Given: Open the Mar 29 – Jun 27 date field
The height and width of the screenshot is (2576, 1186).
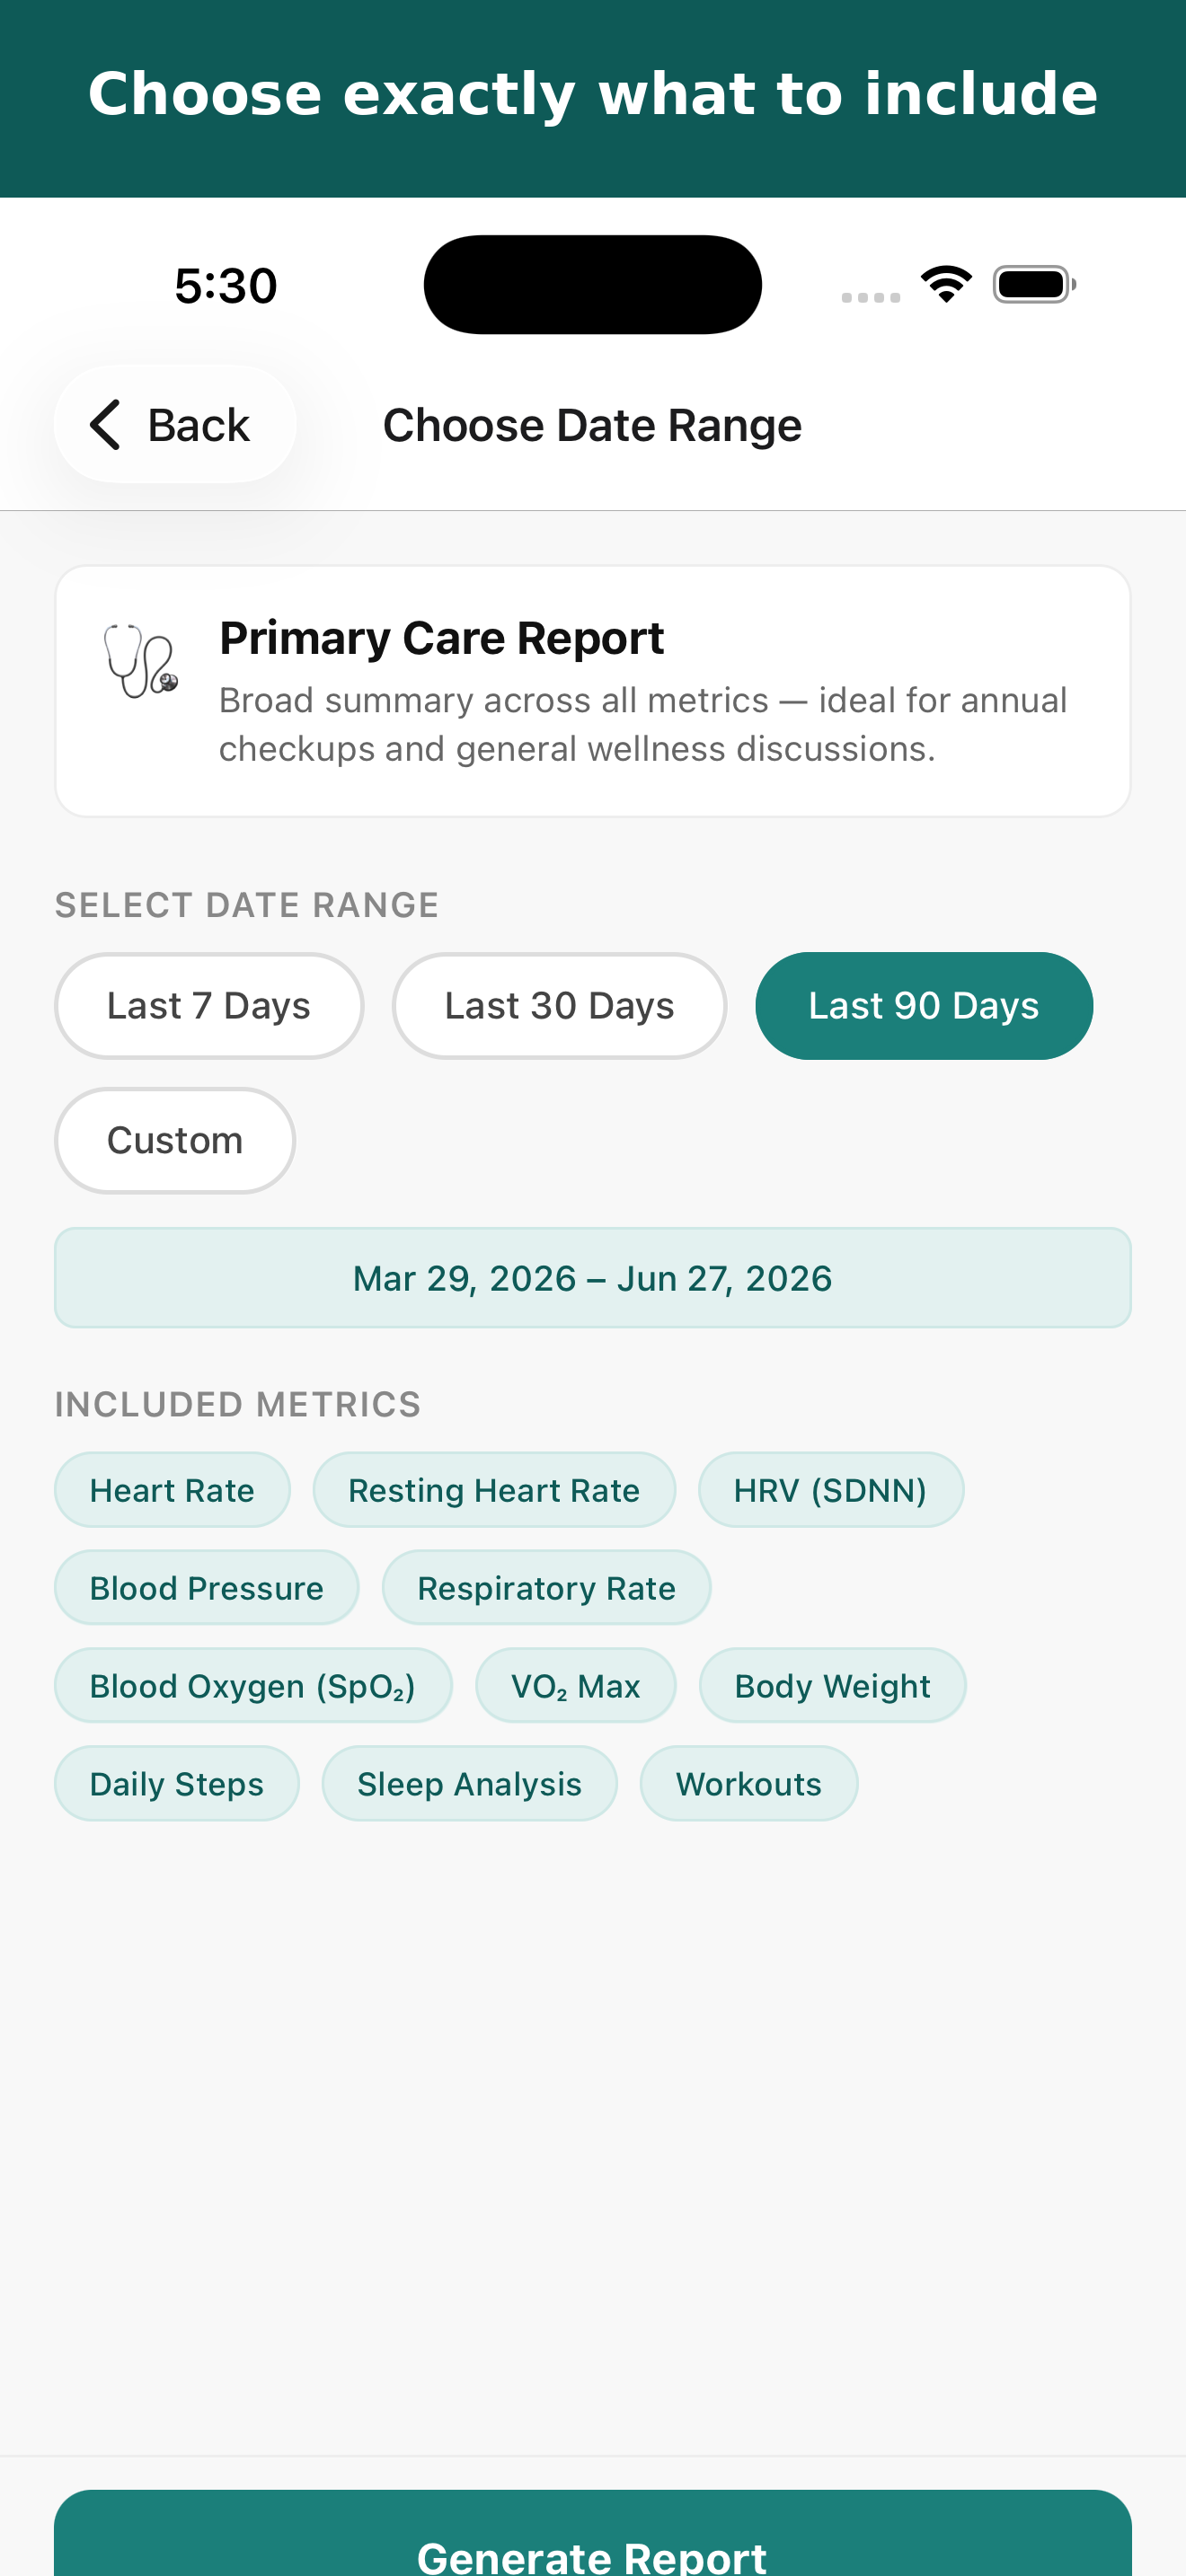Looking at the screenshot, I should click(593, 1278).
